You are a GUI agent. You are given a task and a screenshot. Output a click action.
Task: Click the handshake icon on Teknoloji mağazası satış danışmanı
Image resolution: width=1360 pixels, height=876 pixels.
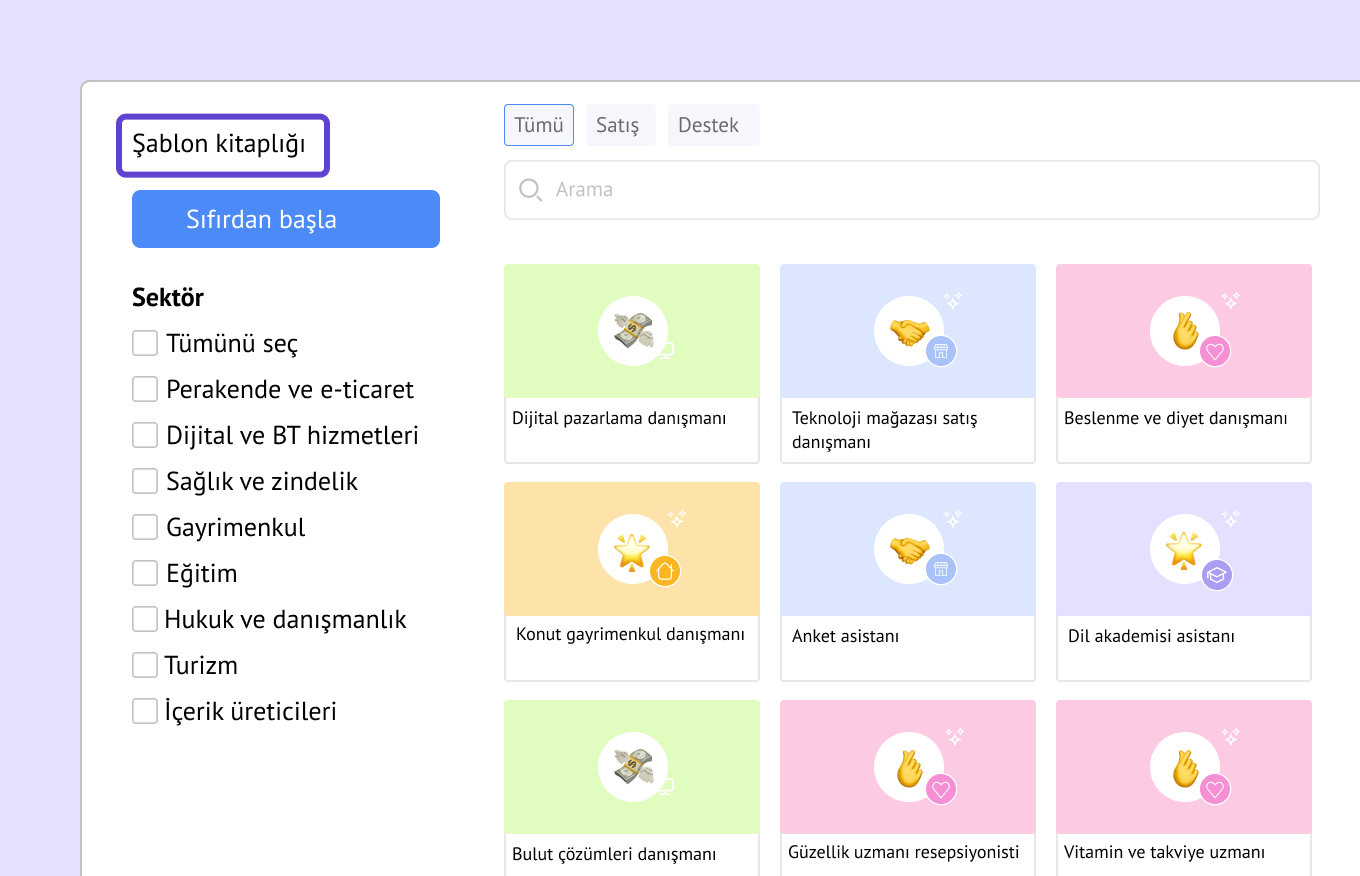tap(908, 331)
